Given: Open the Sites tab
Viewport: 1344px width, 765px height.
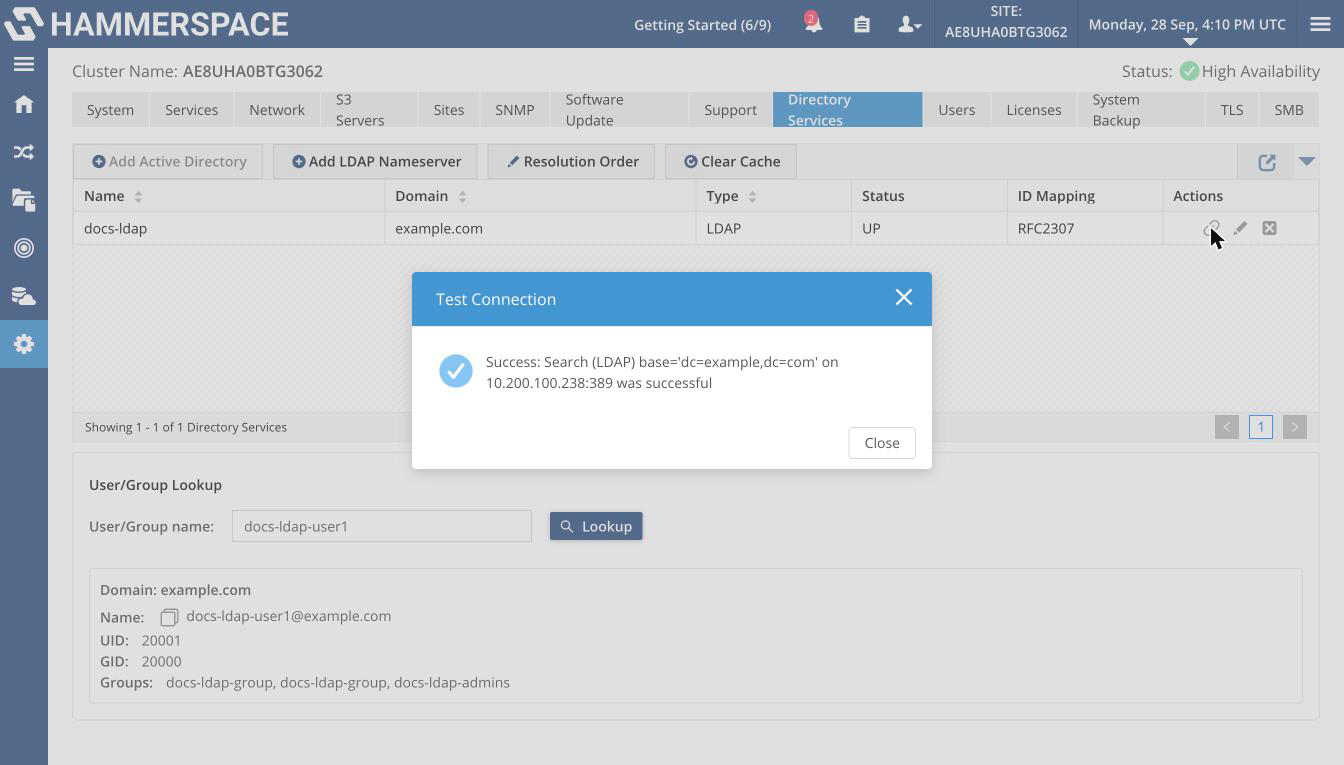Looking at the screenshot, I should point(449,110).
